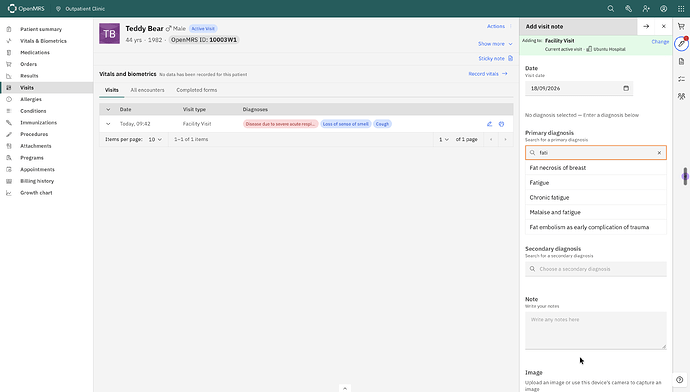690x392 pixels.
Task: Click the Note text area
Action: click(x=596, y=330)
